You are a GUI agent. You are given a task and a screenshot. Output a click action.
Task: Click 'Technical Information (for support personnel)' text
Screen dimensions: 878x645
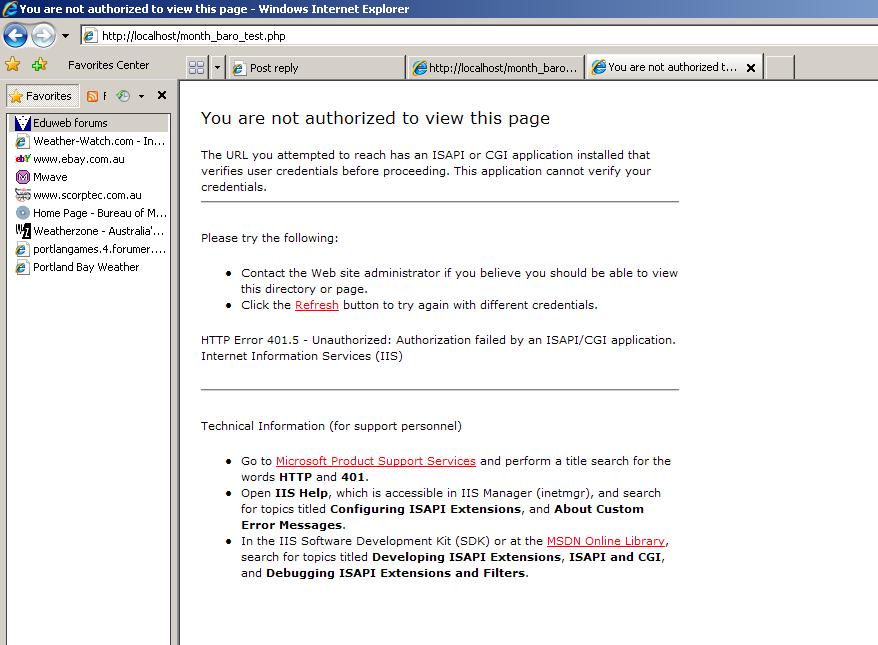331,426
